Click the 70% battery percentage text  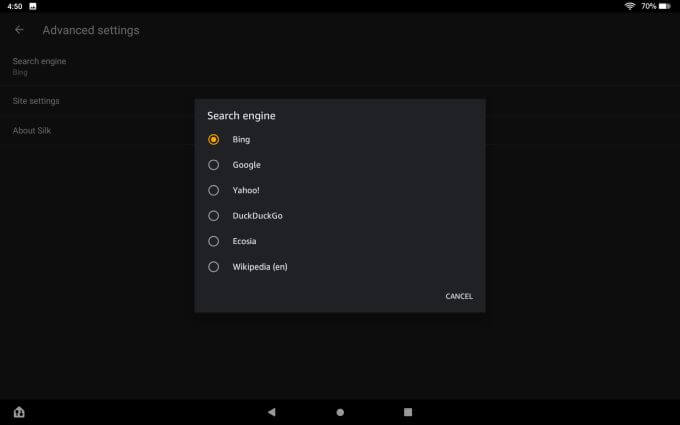tap(648, 6)
